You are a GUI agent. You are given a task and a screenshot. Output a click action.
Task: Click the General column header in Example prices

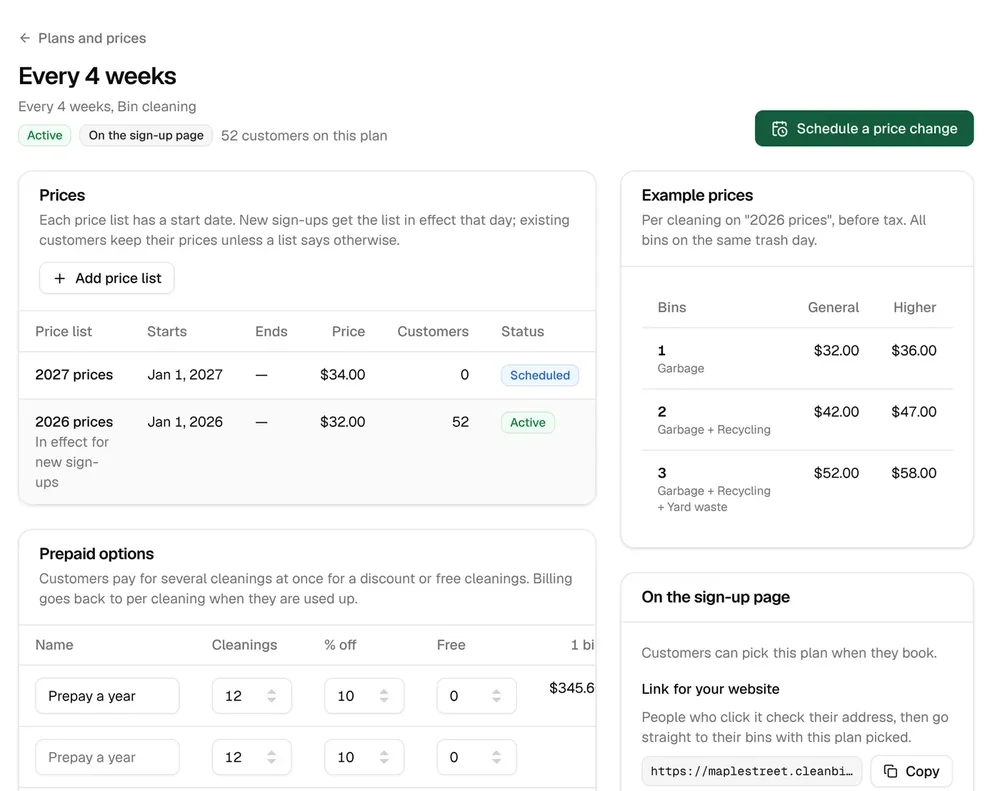point(833,307)
